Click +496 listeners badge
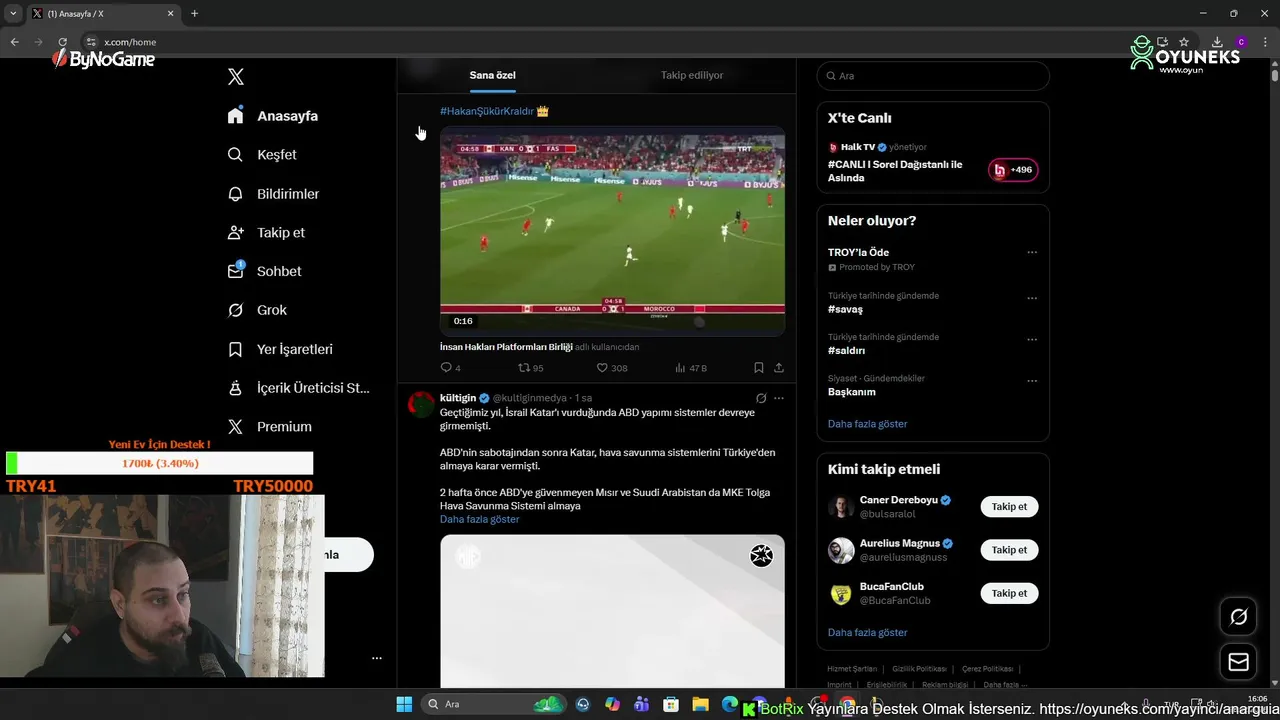 point(1013,170)
